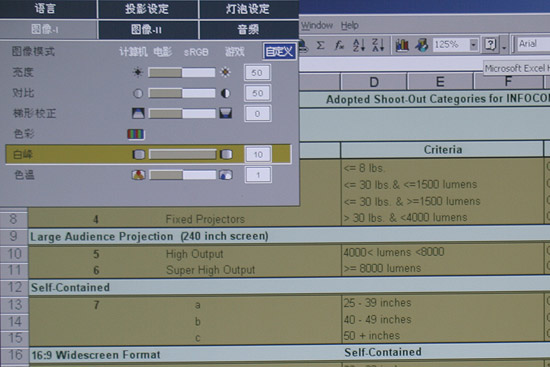
Task: Switch to the 图像-II tab
Action: point(148,30)
